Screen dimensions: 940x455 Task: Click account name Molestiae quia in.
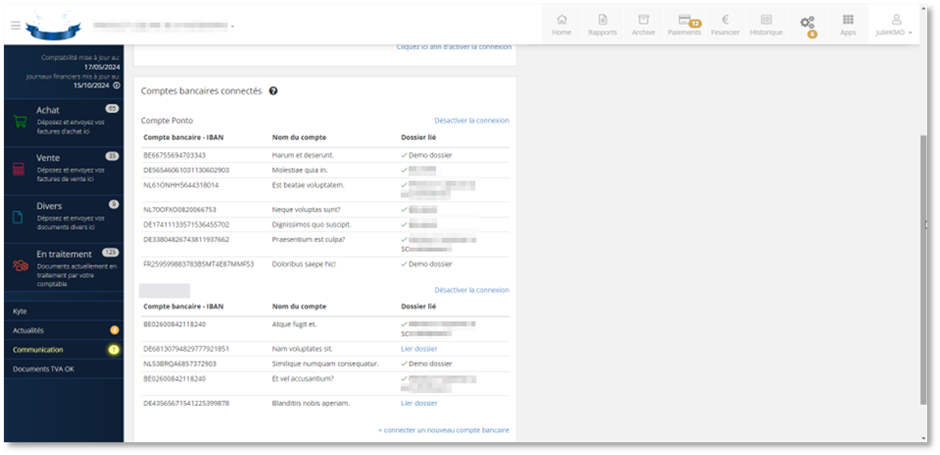300,170
